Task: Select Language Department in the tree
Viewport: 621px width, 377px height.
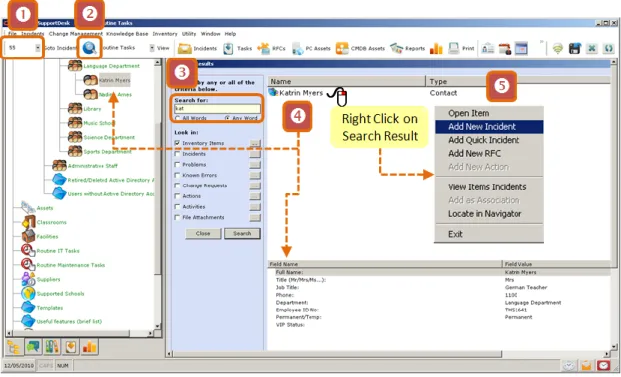Action: click(x=111, y=66)
